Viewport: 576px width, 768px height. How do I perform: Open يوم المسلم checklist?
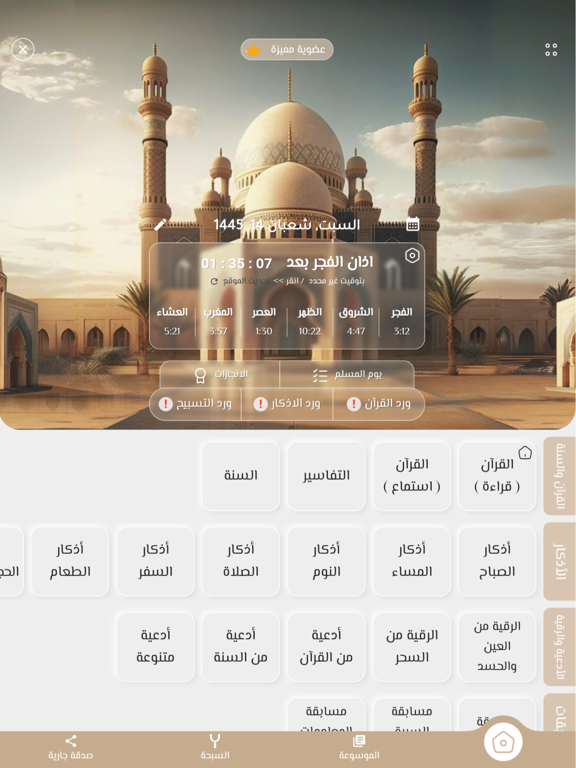[347, 375]
